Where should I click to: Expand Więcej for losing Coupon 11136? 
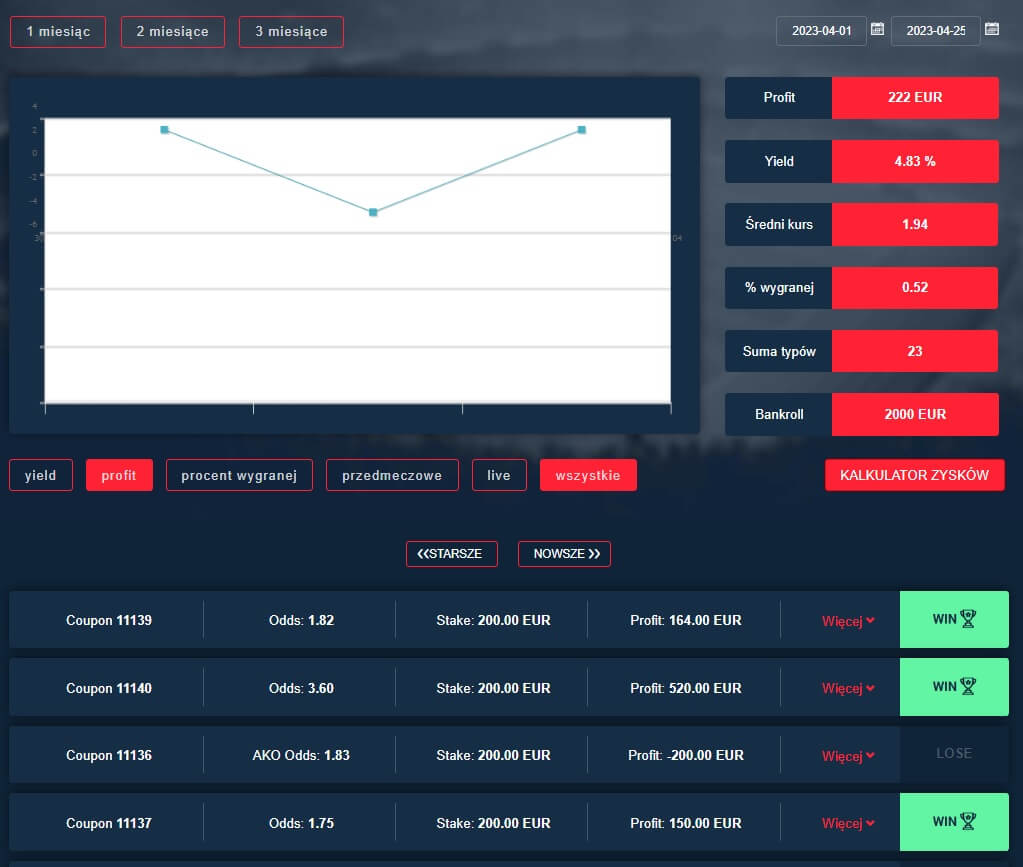(847, 756)
